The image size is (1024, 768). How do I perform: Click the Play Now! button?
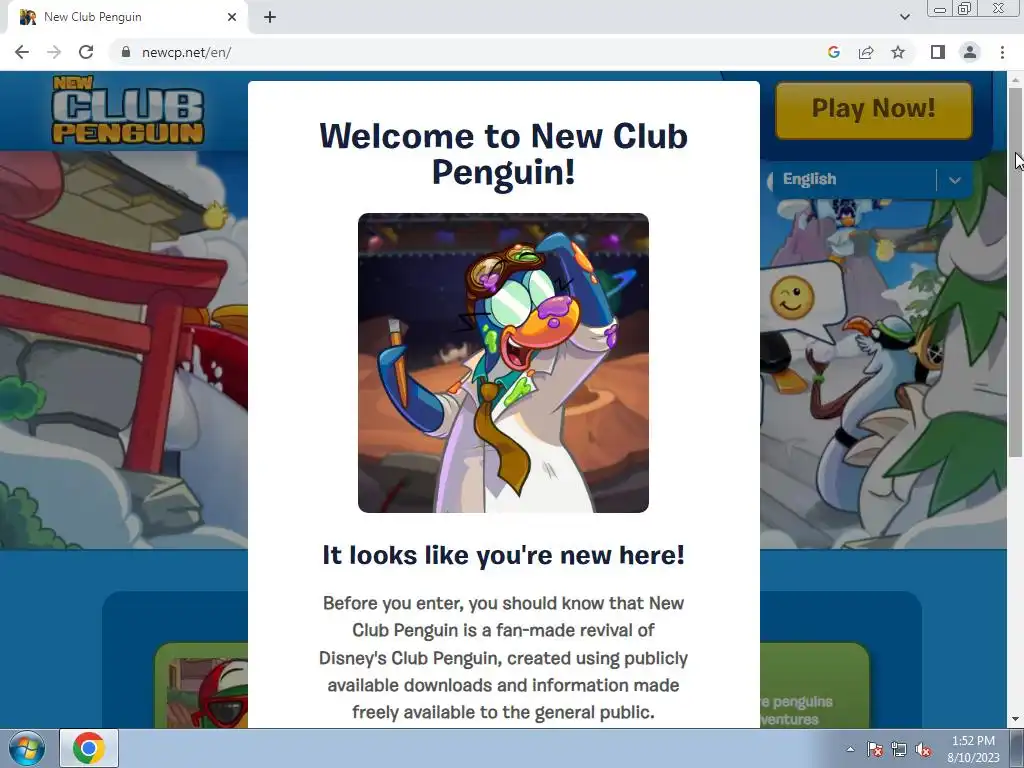[x=874, y=109]
